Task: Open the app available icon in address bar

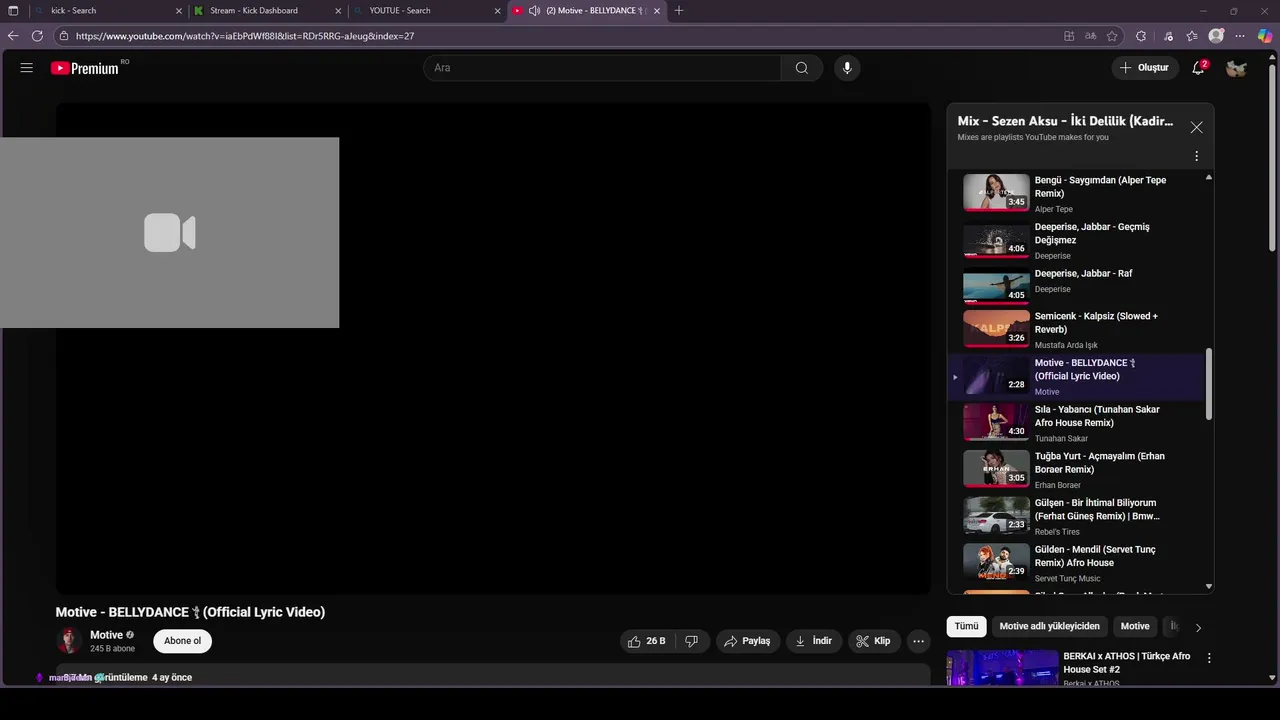Action: click(1069, 36)
